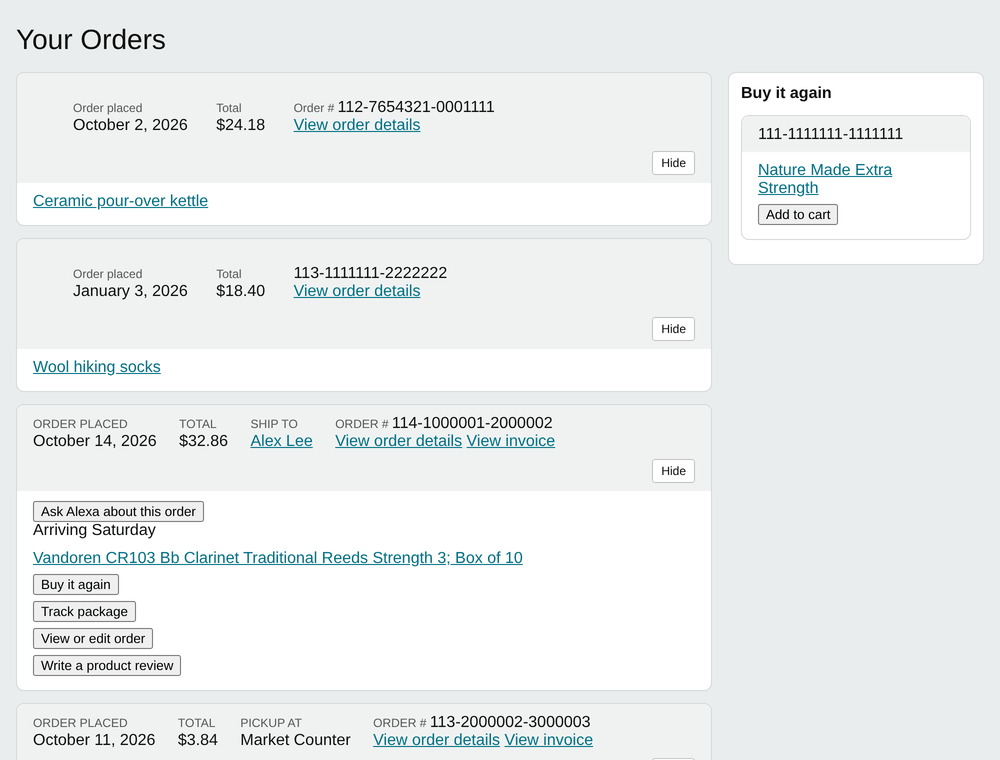The width and height of the screenshot is (1000, 760).
Task: Open View order details for order 113-1111111-2222222
Action: (x=357, y=291)
